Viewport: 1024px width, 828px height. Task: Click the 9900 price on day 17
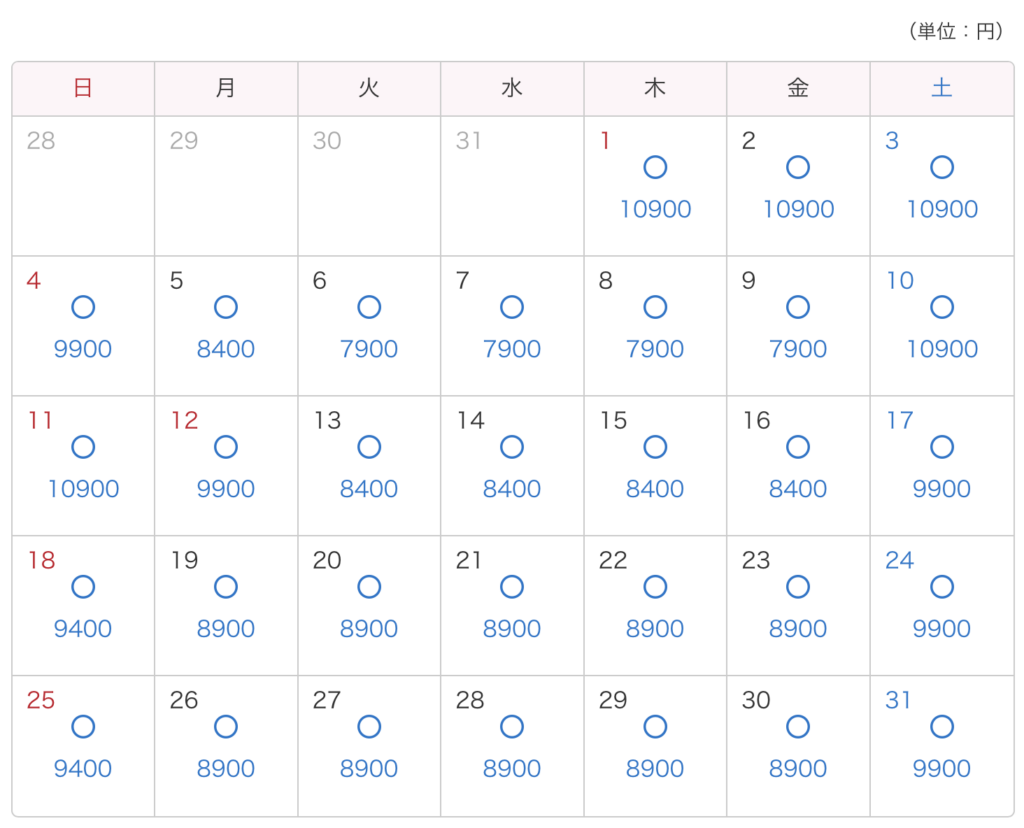point(942,489)
